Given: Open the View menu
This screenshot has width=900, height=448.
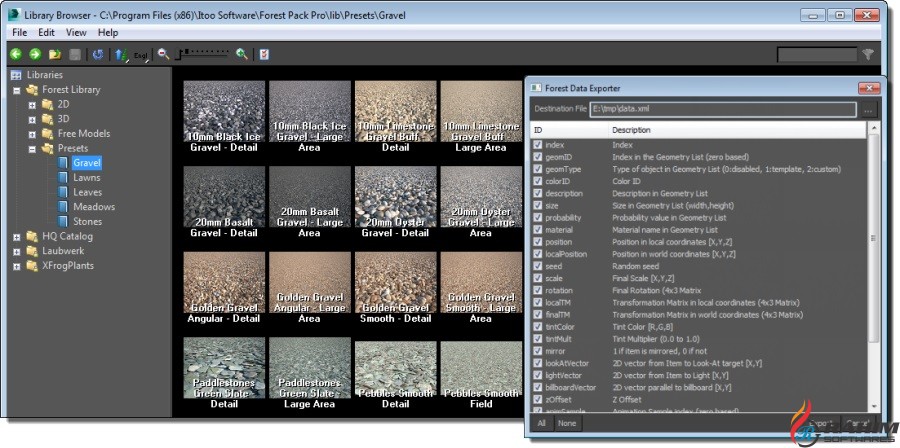Looking at the screenshot, I should pos(76,32).
